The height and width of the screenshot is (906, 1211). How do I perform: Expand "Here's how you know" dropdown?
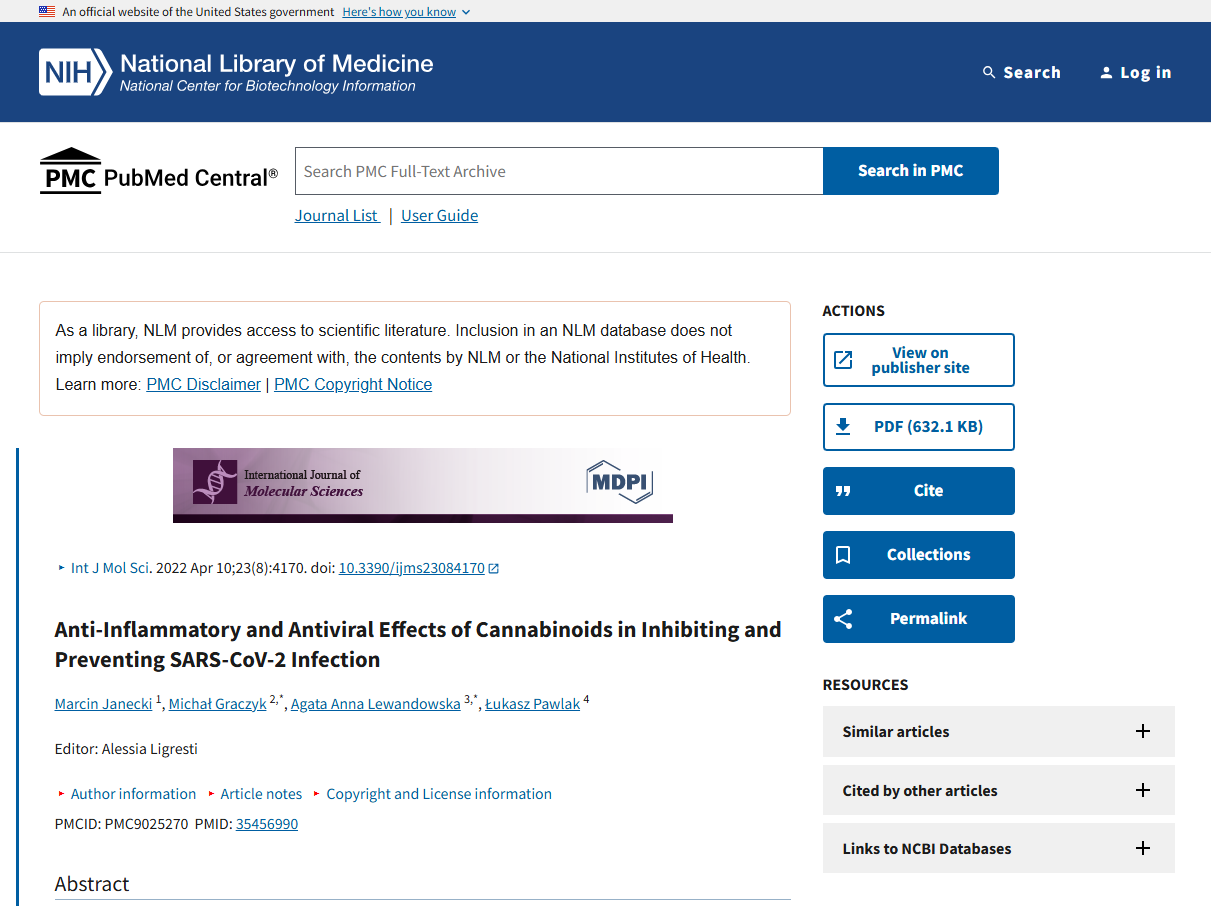pos(406,12)
